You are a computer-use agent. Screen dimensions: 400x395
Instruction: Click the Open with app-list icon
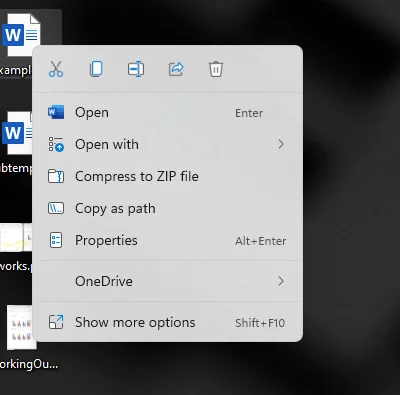(56, 144)
